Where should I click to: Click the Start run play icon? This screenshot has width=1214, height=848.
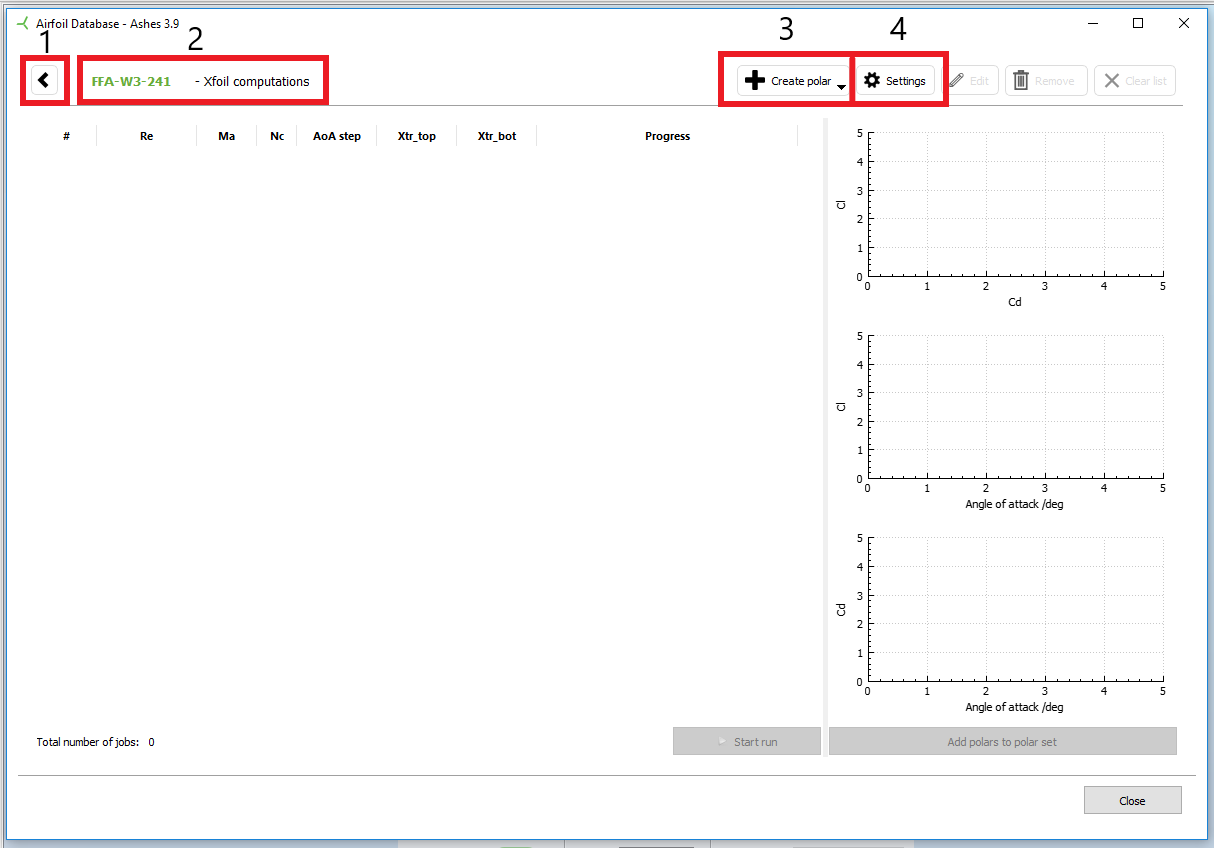coord(722,742)
